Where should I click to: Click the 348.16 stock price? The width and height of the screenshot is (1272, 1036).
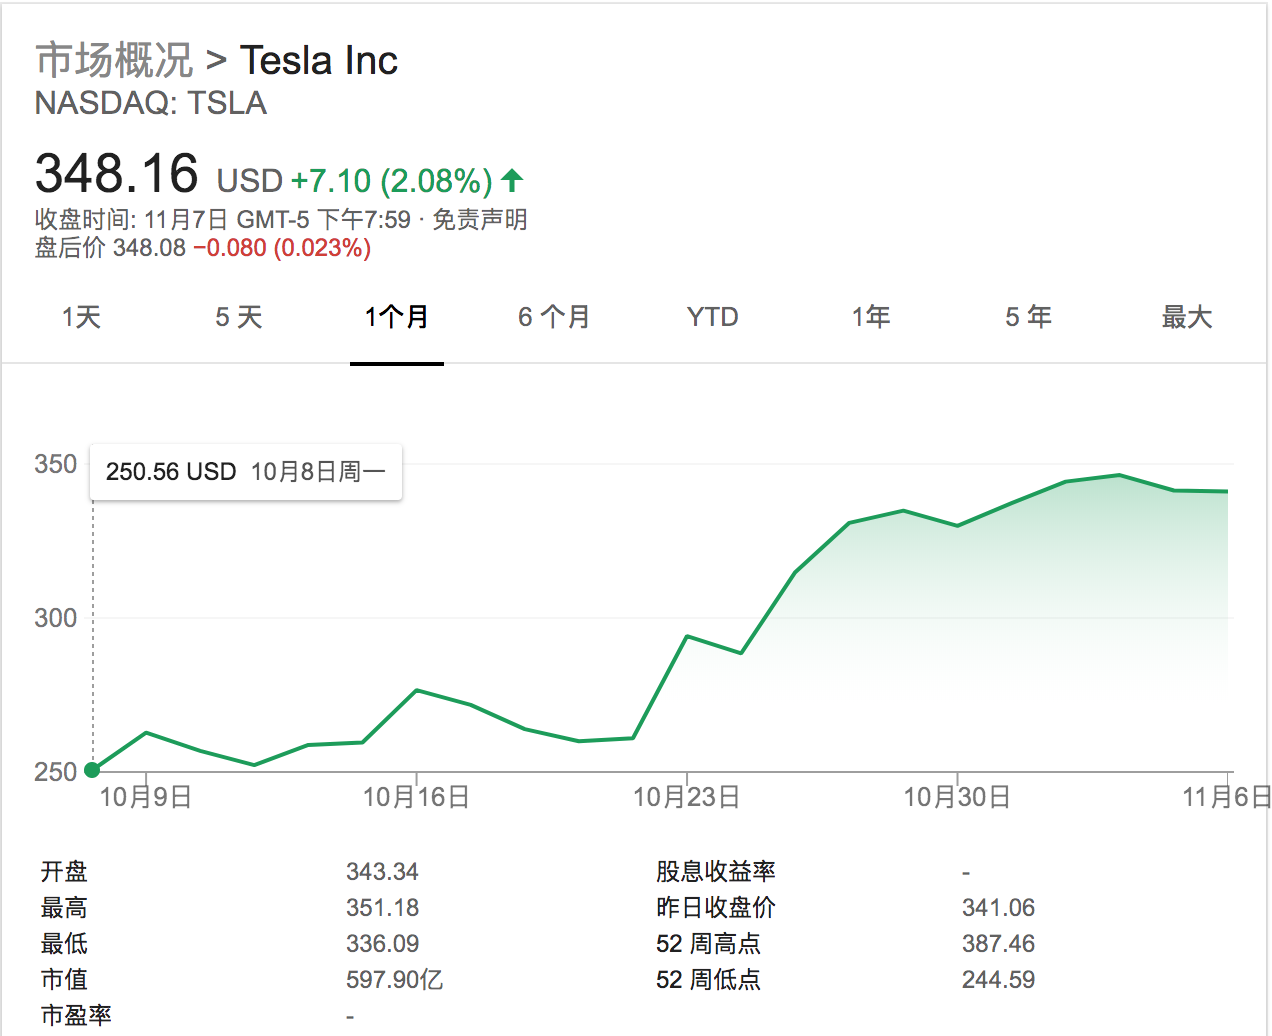[117, 174]
